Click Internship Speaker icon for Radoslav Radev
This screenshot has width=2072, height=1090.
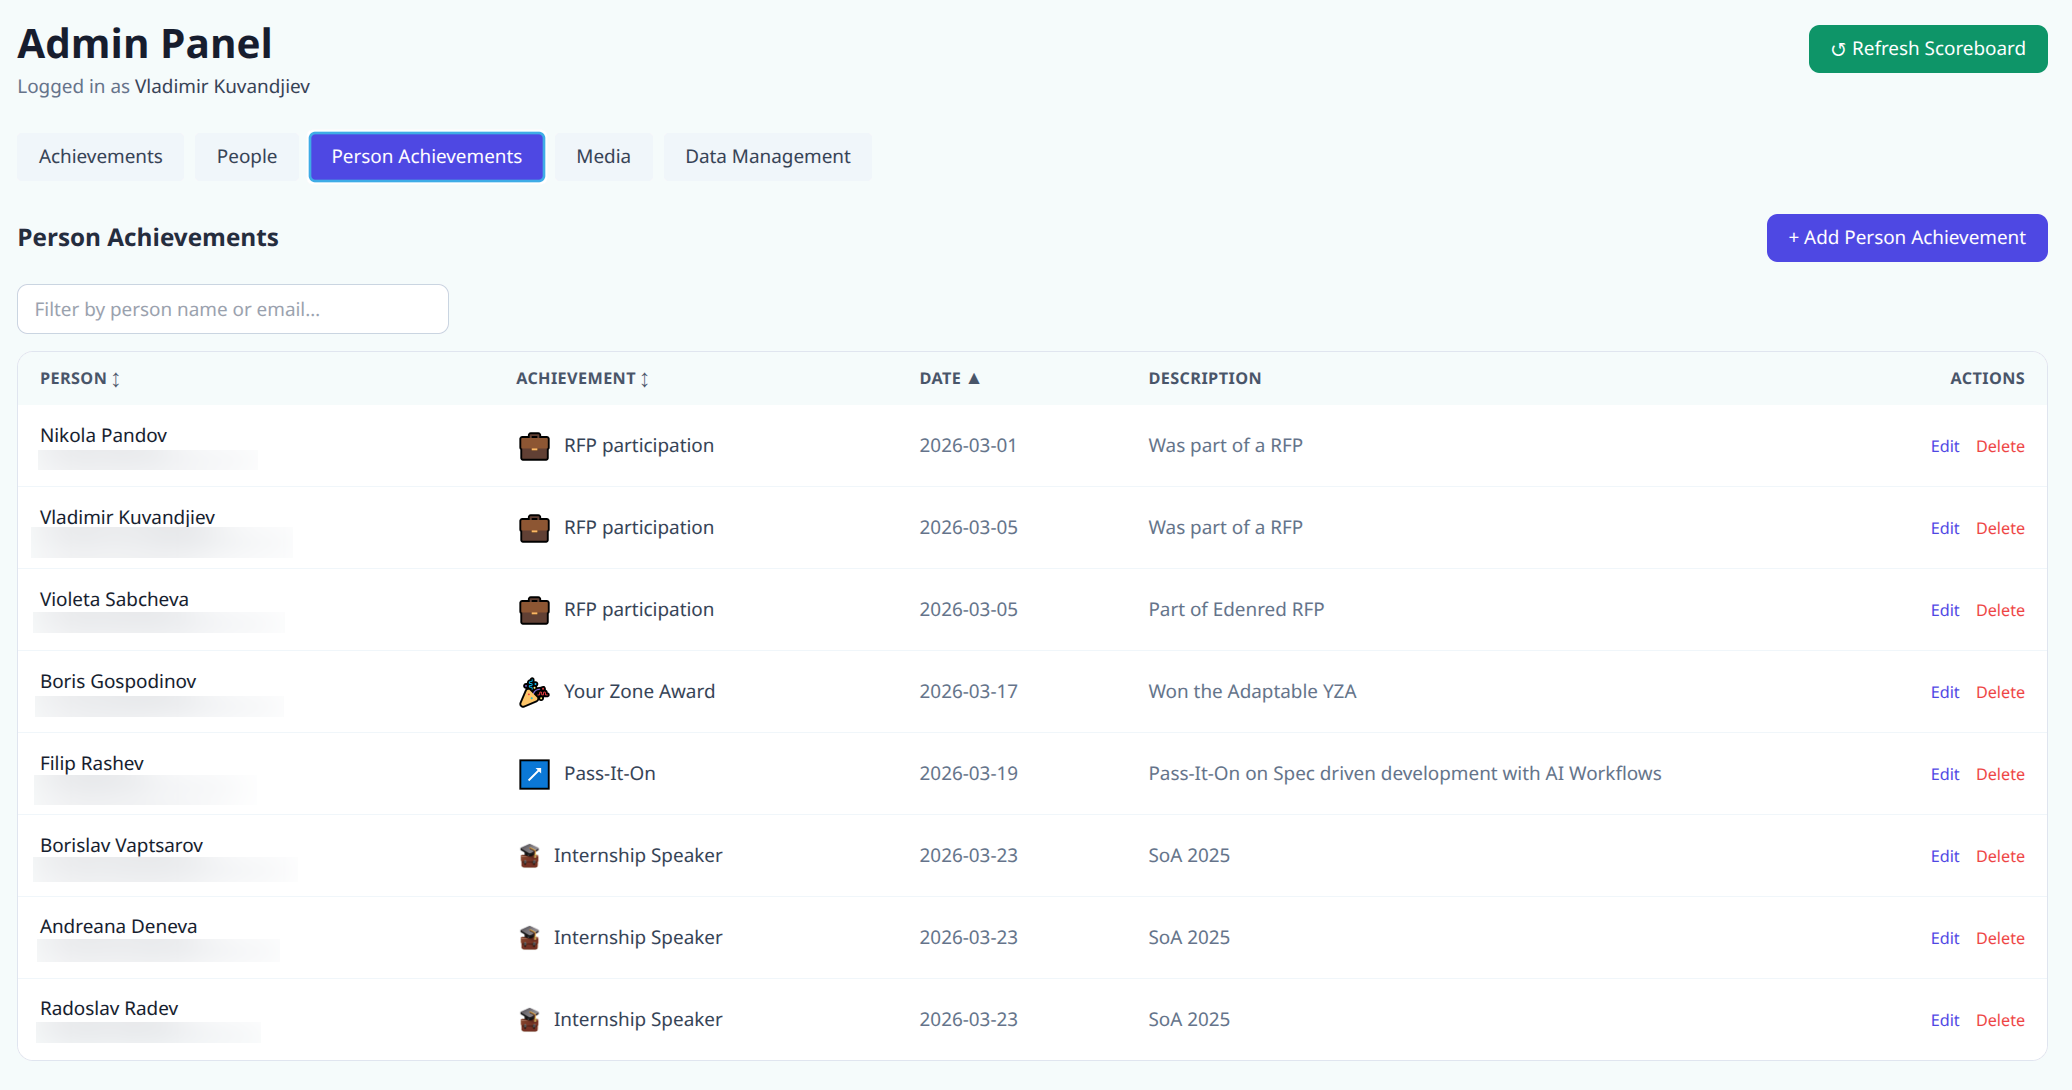[529, 1020]
